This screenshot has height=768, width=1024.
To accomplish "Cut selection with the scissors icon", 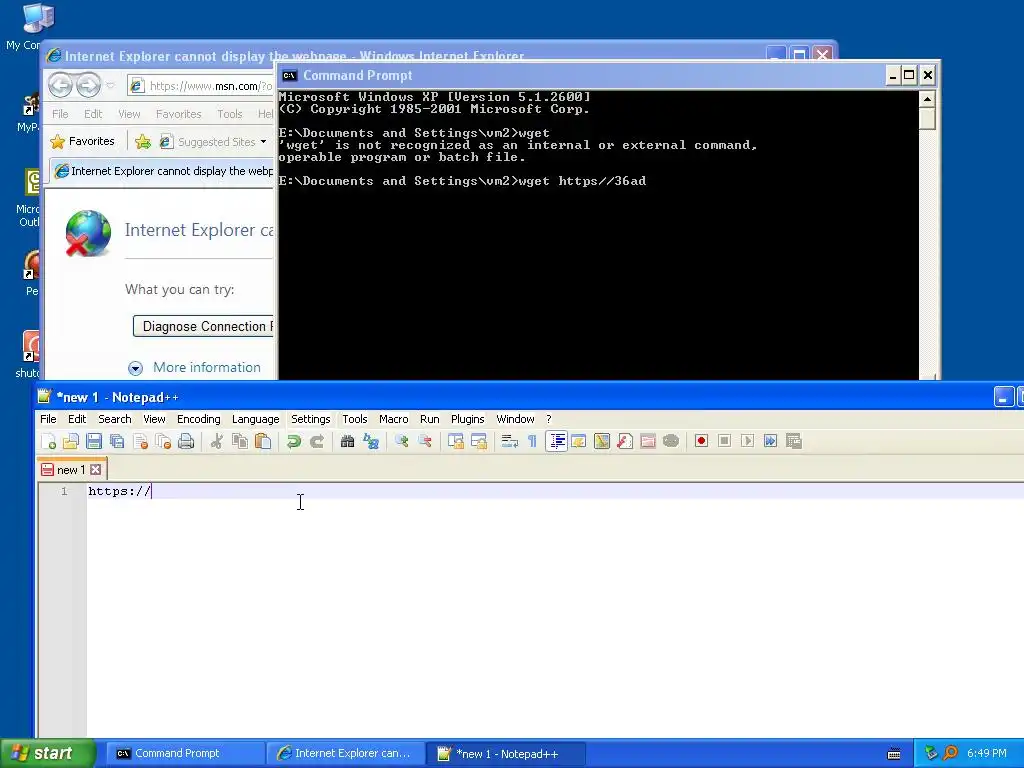I will pos(217,441).
